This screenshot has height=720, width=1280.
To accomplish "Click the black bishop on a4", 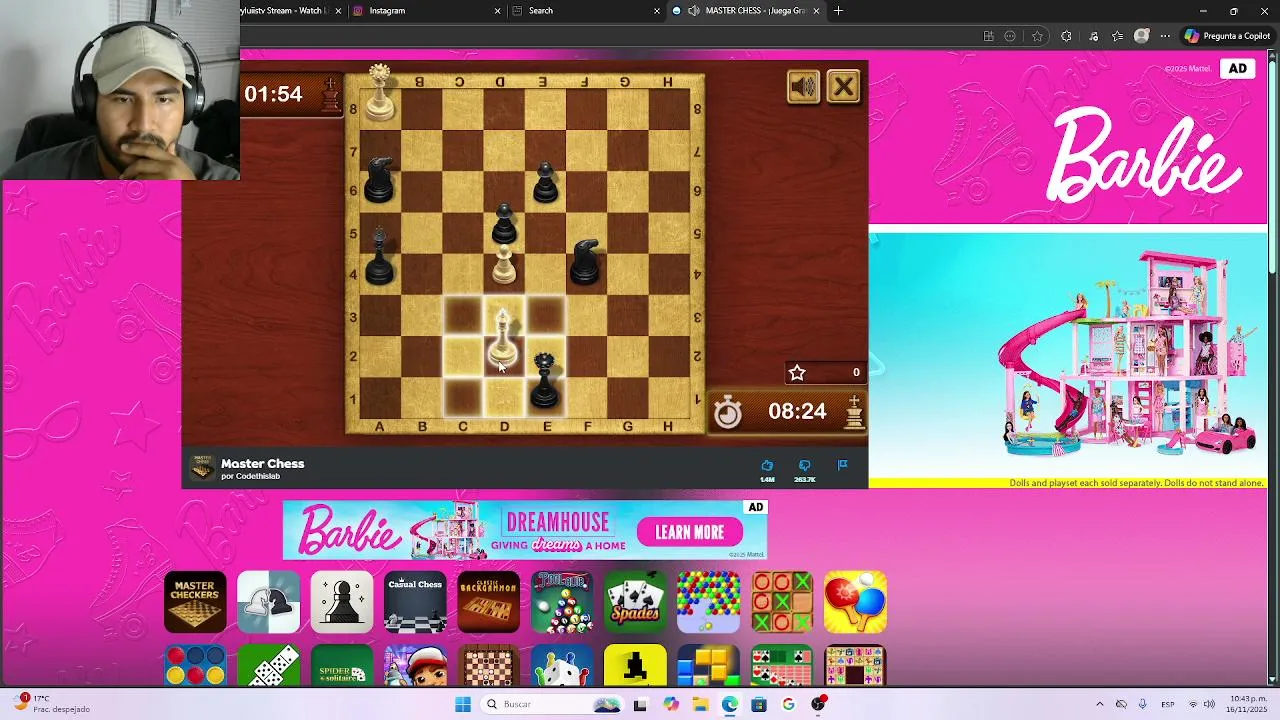I will pos(379,257).
